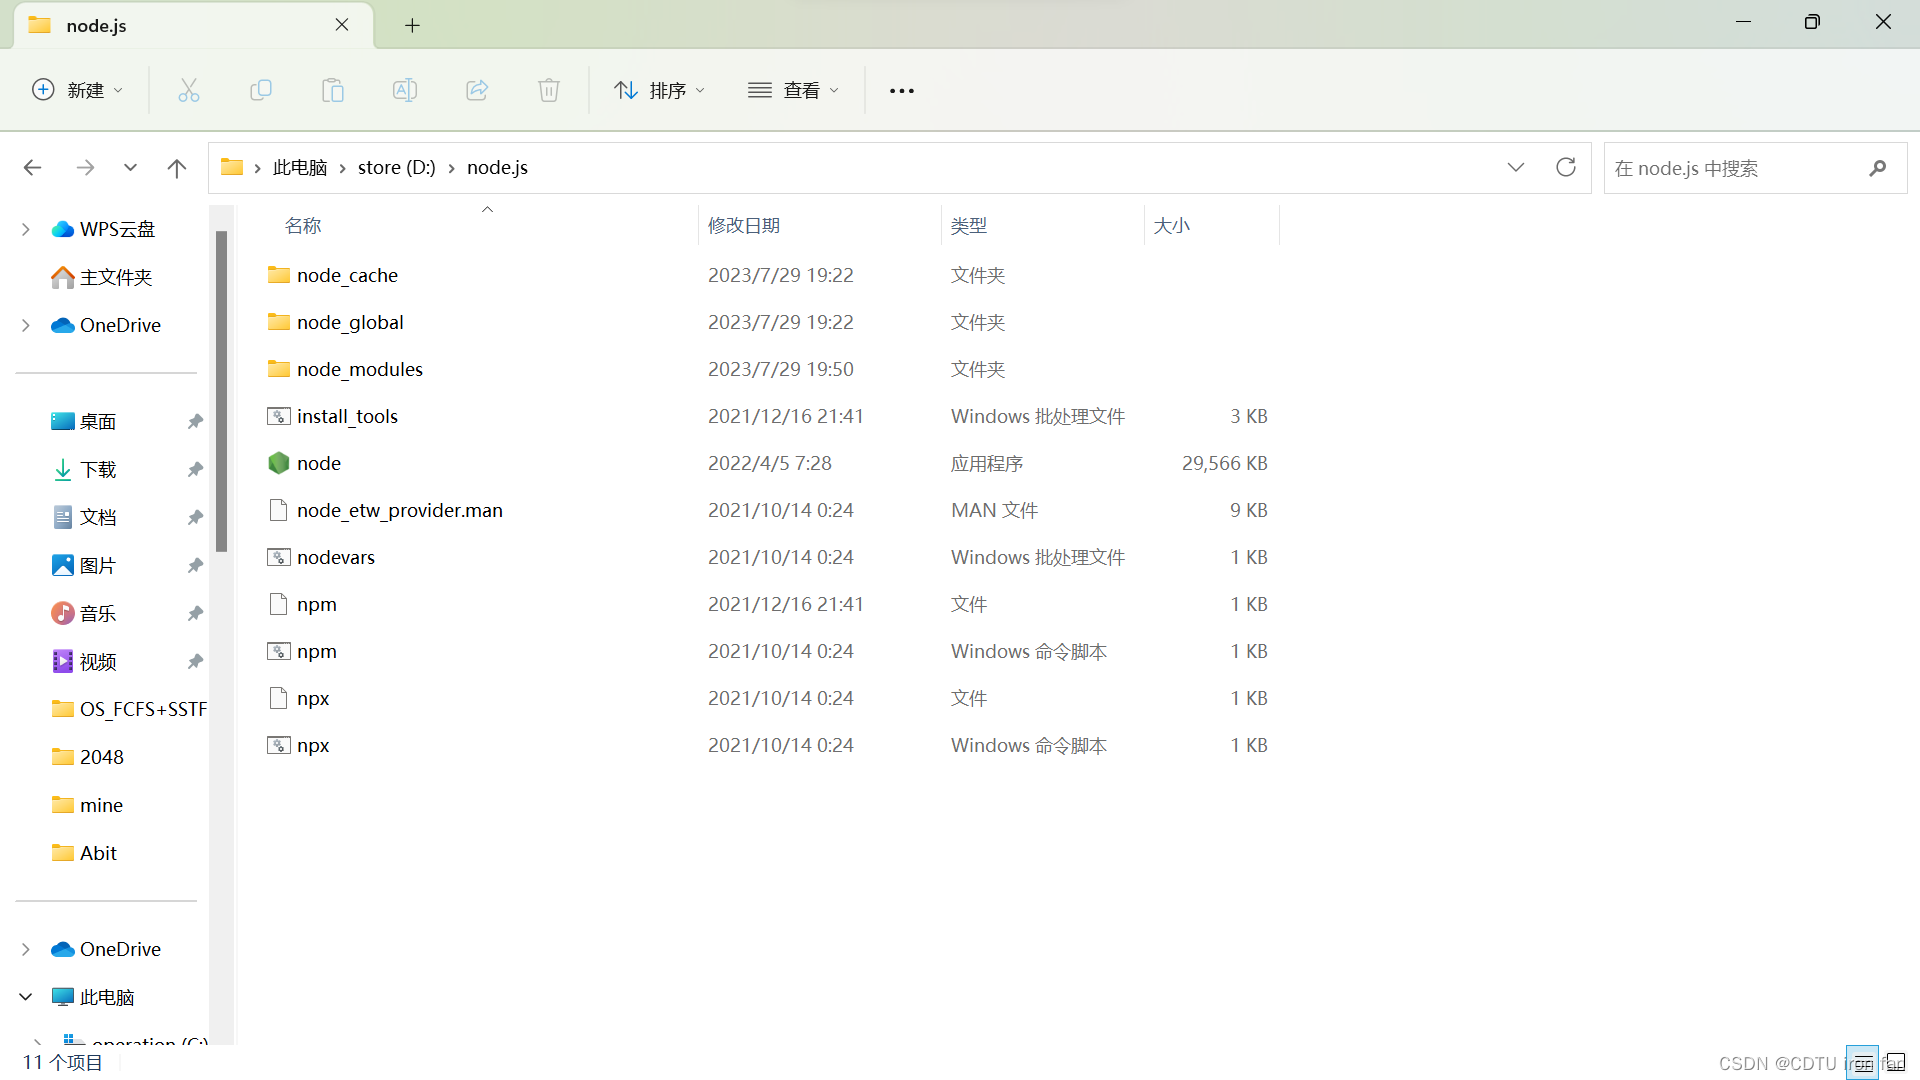This screenshot has width=1920, height=1080.
Task: Collapse the 此电脑 tree node
Action: [x=26, y=997]
